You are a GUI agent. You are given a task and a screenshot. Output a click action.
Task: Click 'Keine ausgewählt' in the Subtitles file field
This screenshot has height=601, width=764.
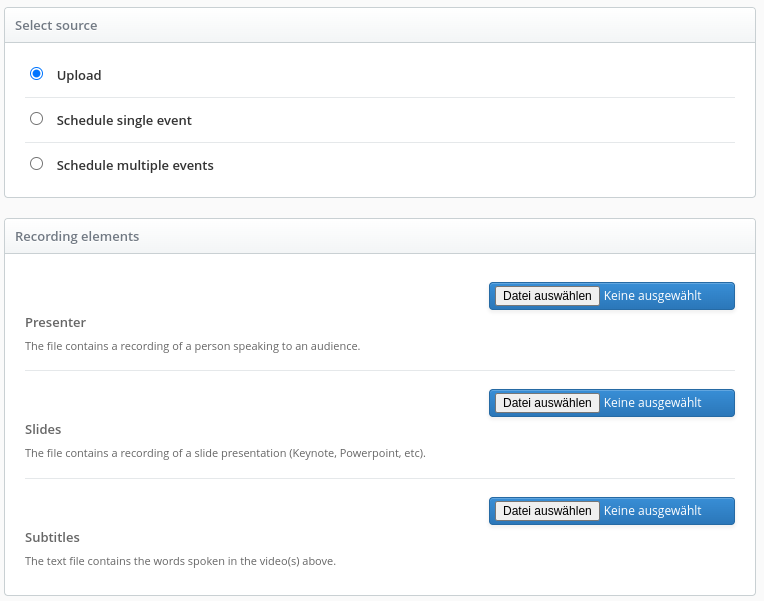click(652, 511)
